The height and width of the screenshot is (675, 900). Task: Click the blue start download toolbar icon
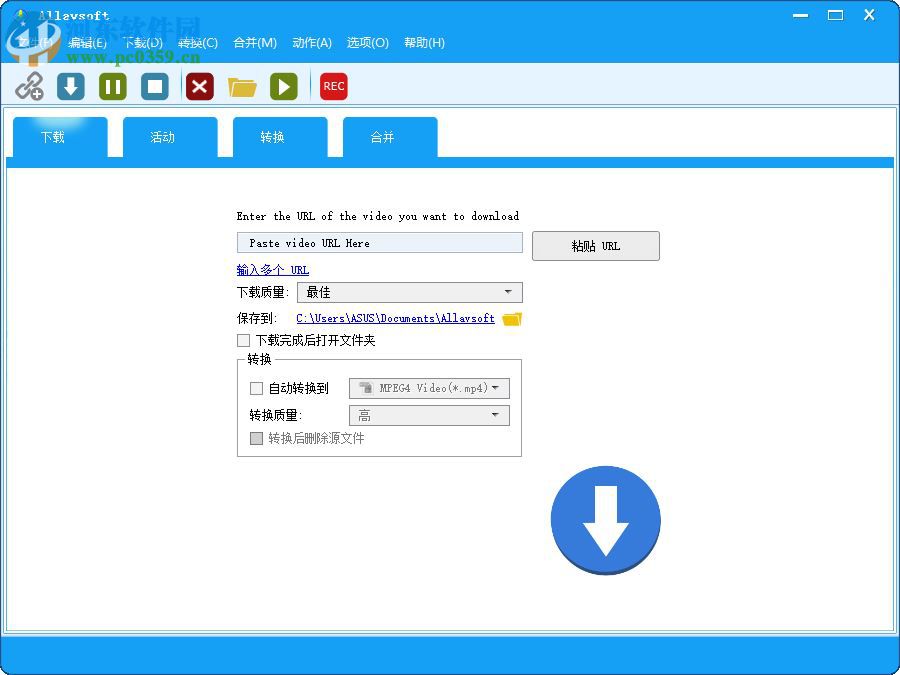pyautogui.click(x=70, y=86)
